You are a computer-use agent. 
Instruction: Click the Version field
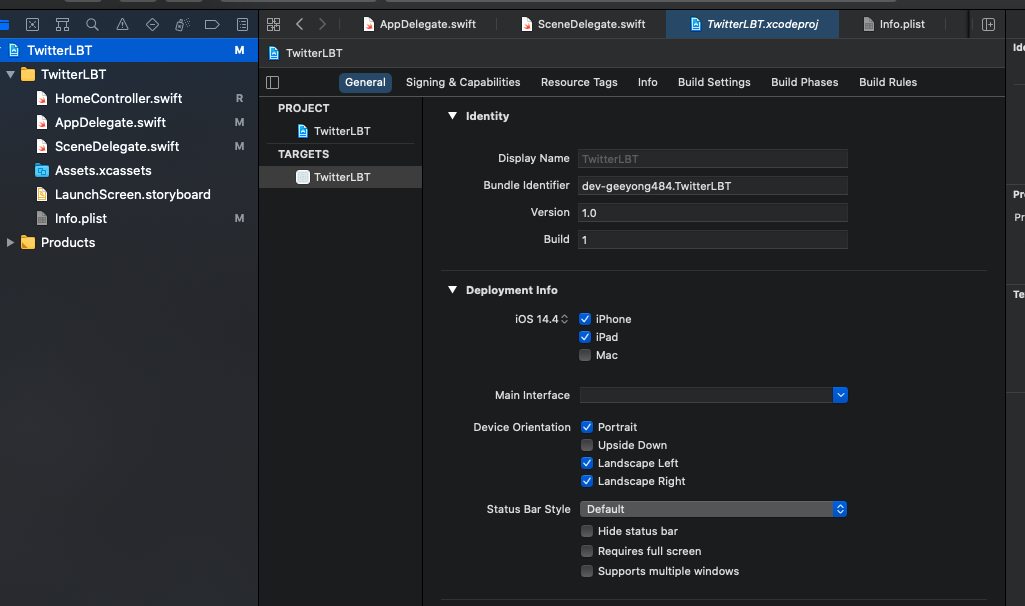pyautogui.click(x=713, y=212)
